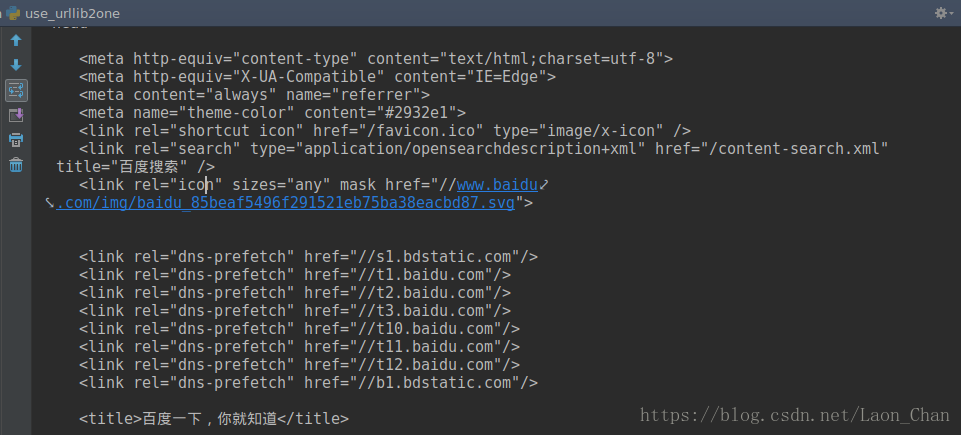Open the gear settings icon

pos(940,13)
